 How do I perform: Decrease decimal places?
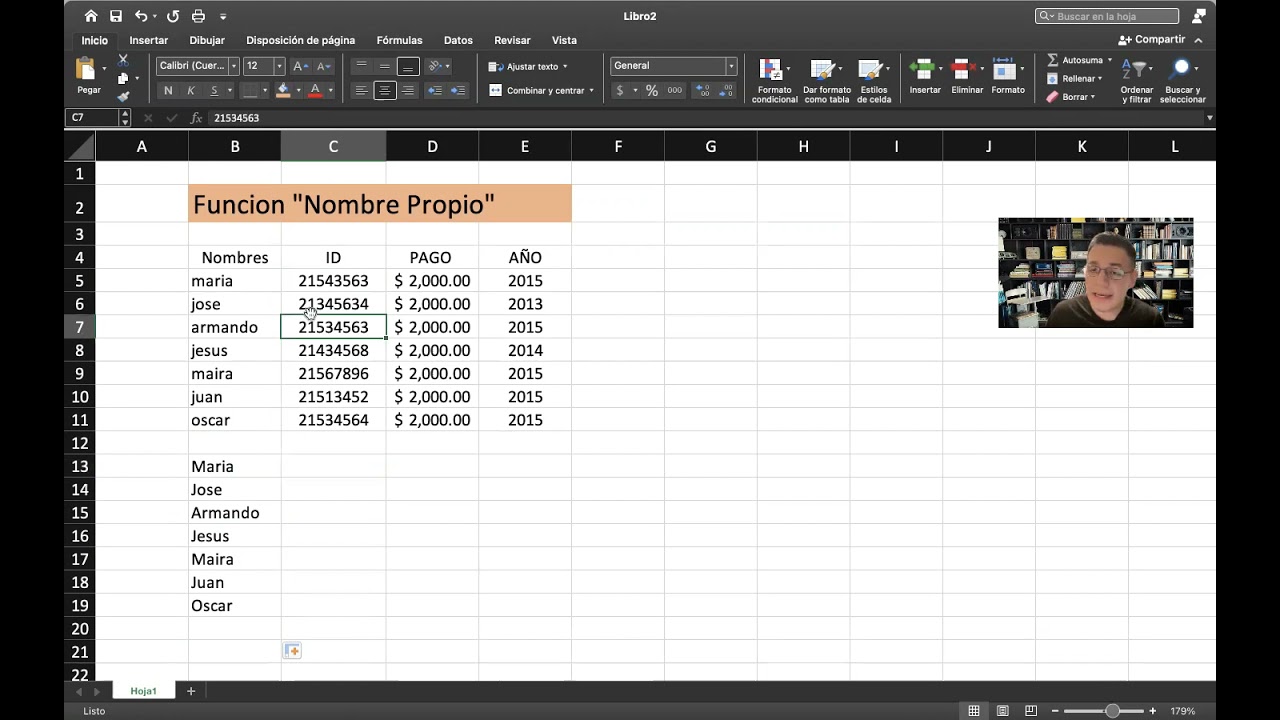(727, 90)
